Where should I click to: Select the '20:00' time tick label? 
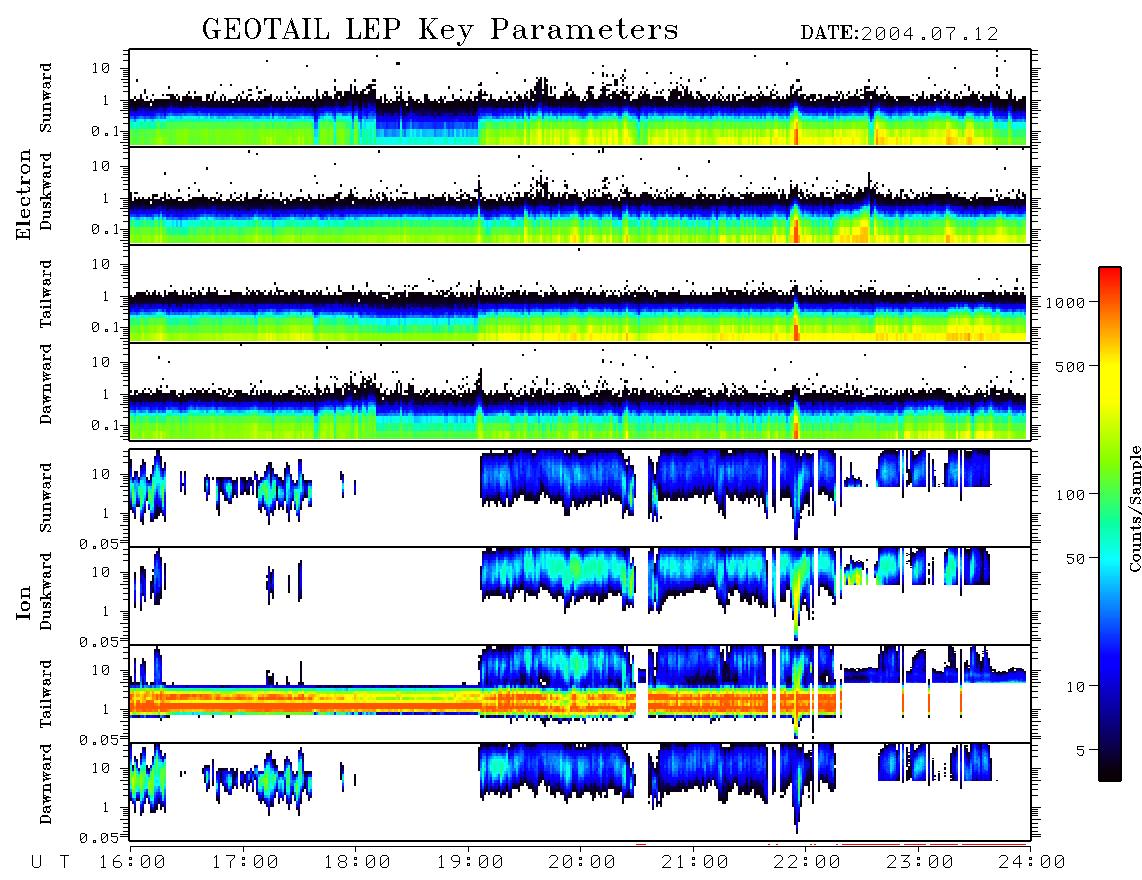tap(582, 862)
